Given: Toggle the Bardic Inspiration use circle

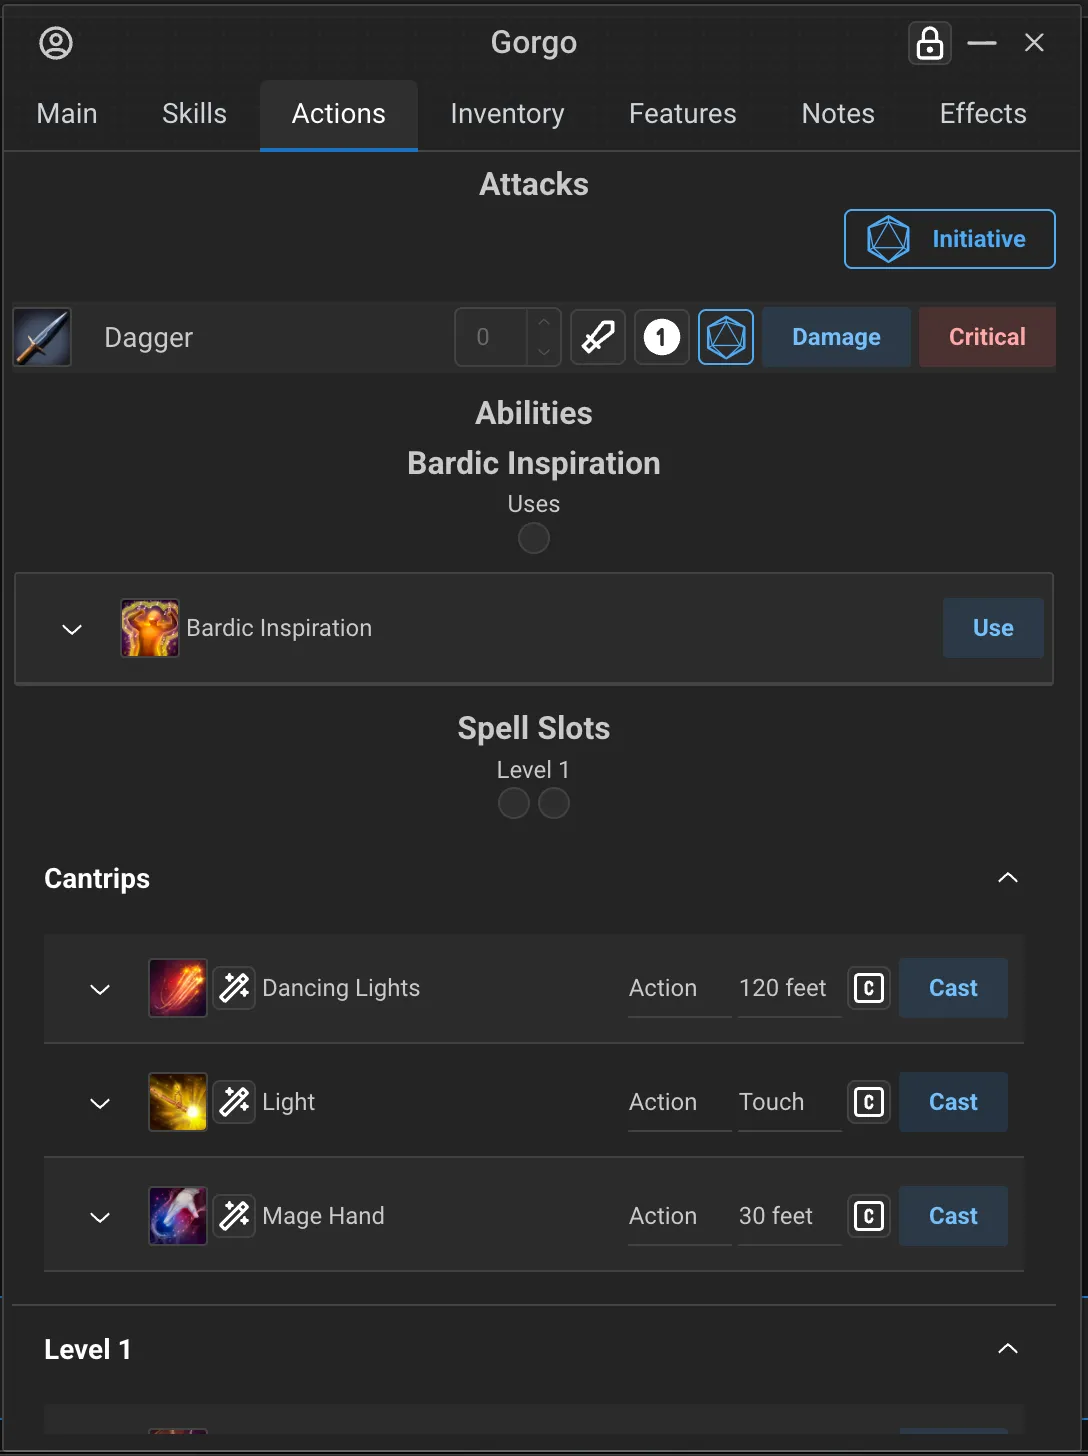Looking at the screenshot, I should pyautogui.click(x=534, y=538).
